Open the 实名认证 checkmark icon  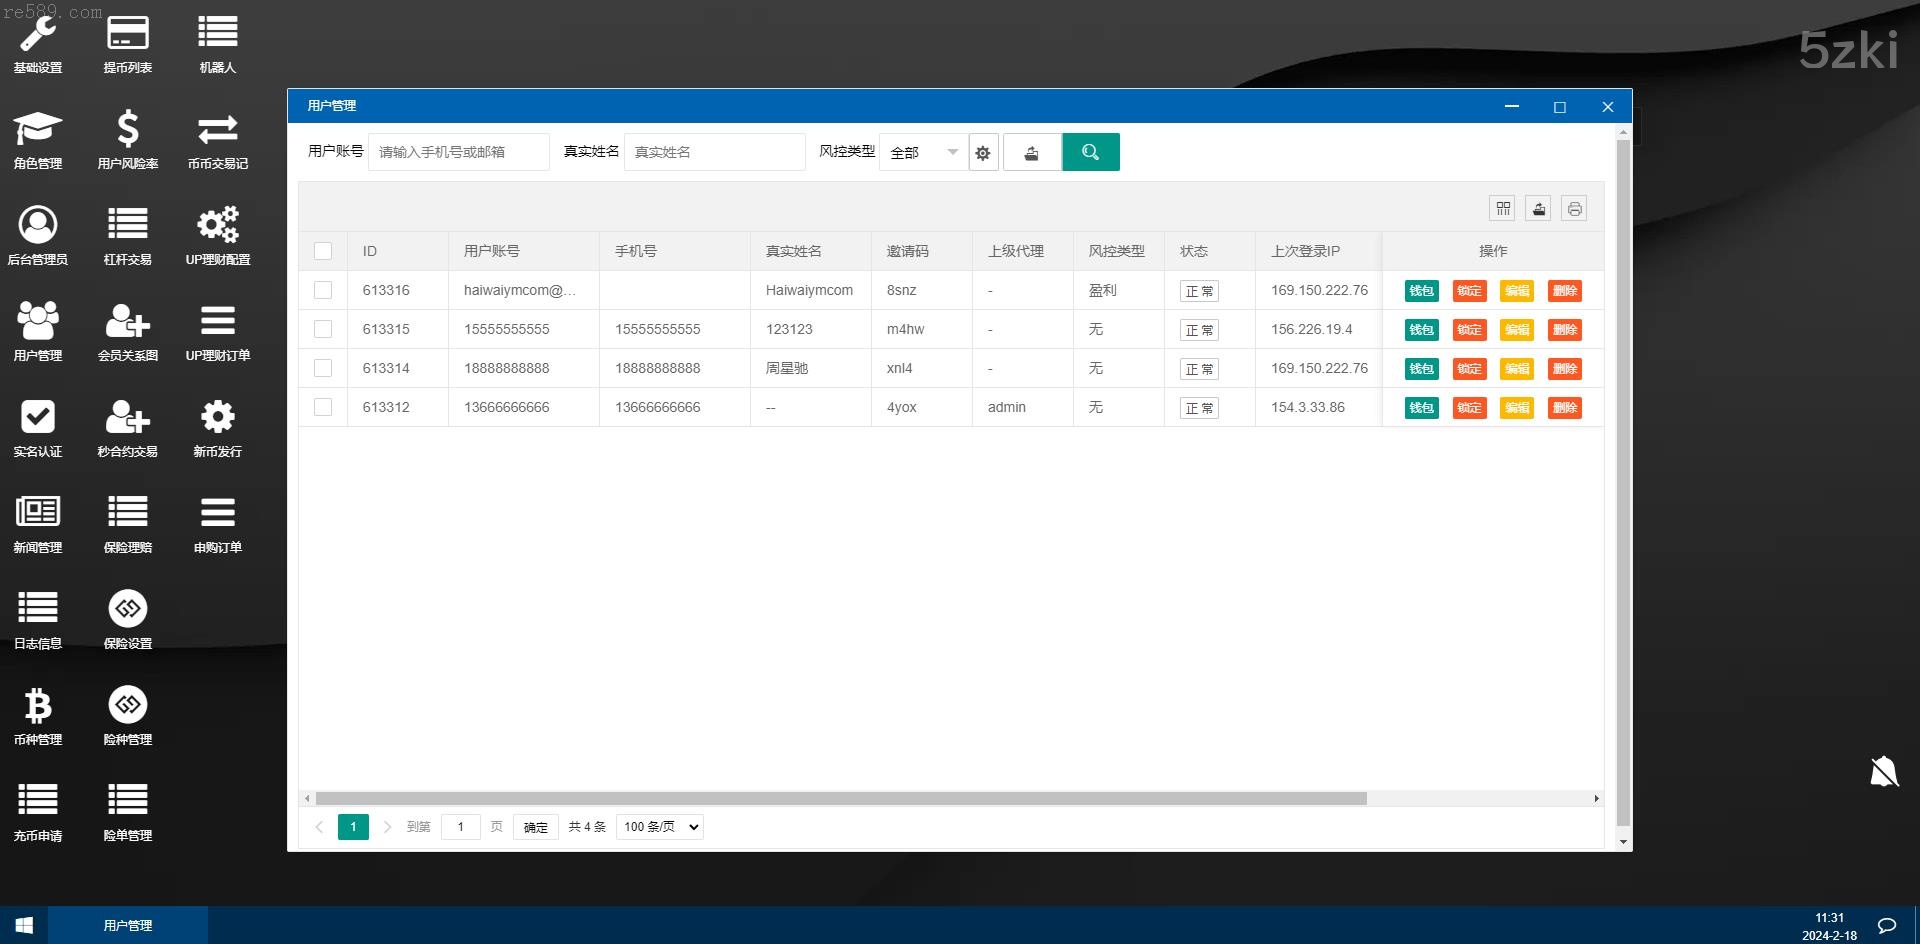pos(38,418)
